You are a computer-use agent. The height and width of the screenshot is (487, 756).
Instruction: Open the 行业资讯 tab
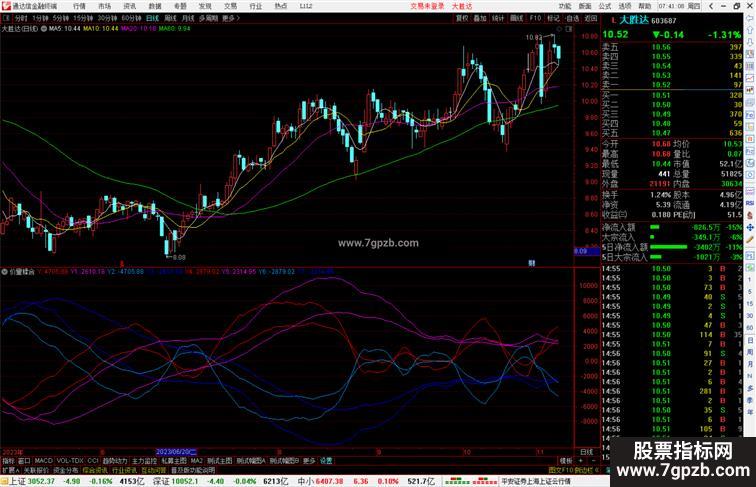tap(124, 470)
